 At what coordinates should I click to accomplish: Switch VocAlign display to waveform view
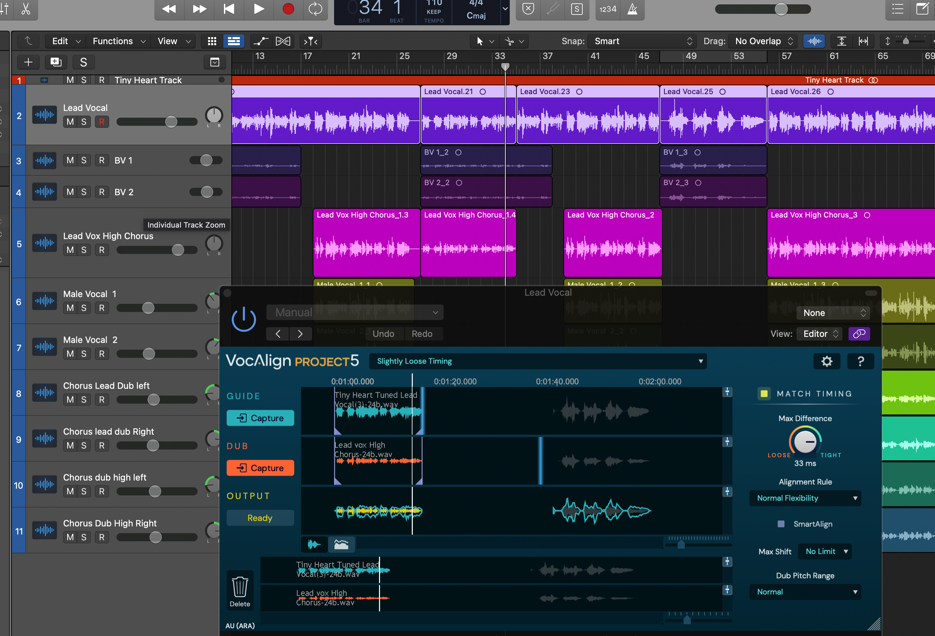314,544
